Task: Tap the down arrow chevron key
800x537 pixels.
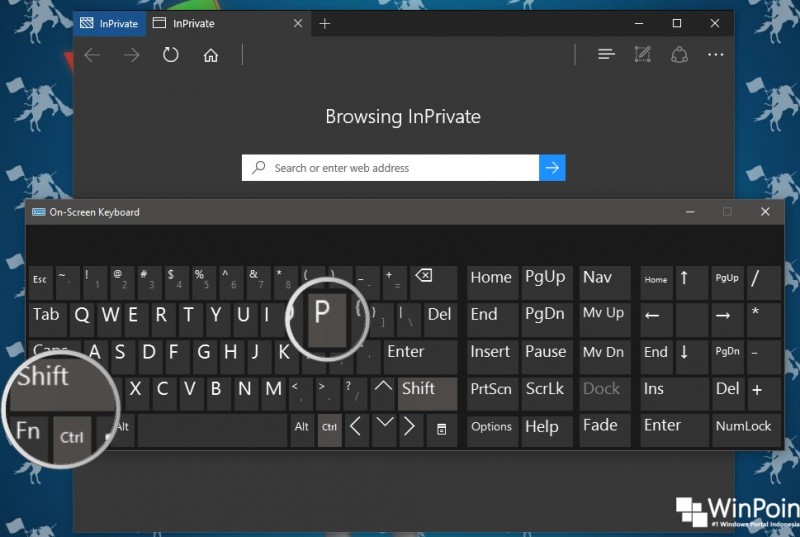Action: (384, 431)
